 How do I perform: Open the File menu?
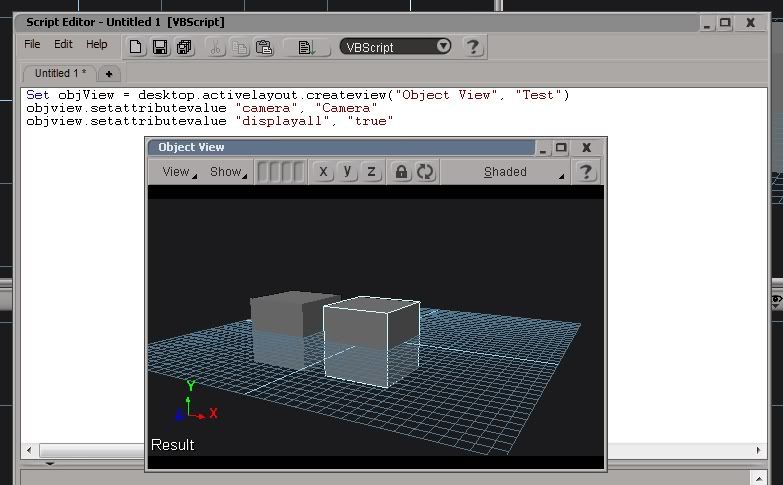[32, 44]
